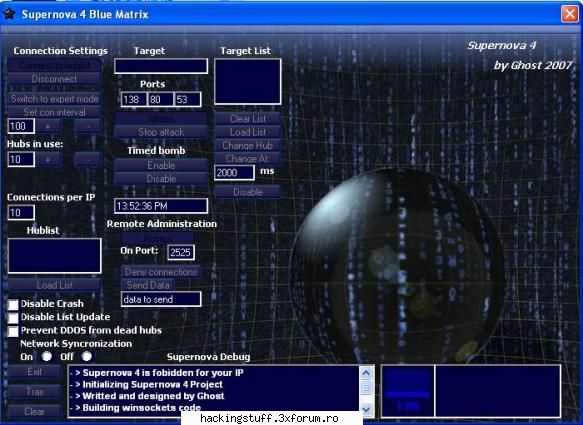Click the Tray button
This screenshot has height=425, width=583.
coord(35,392)
